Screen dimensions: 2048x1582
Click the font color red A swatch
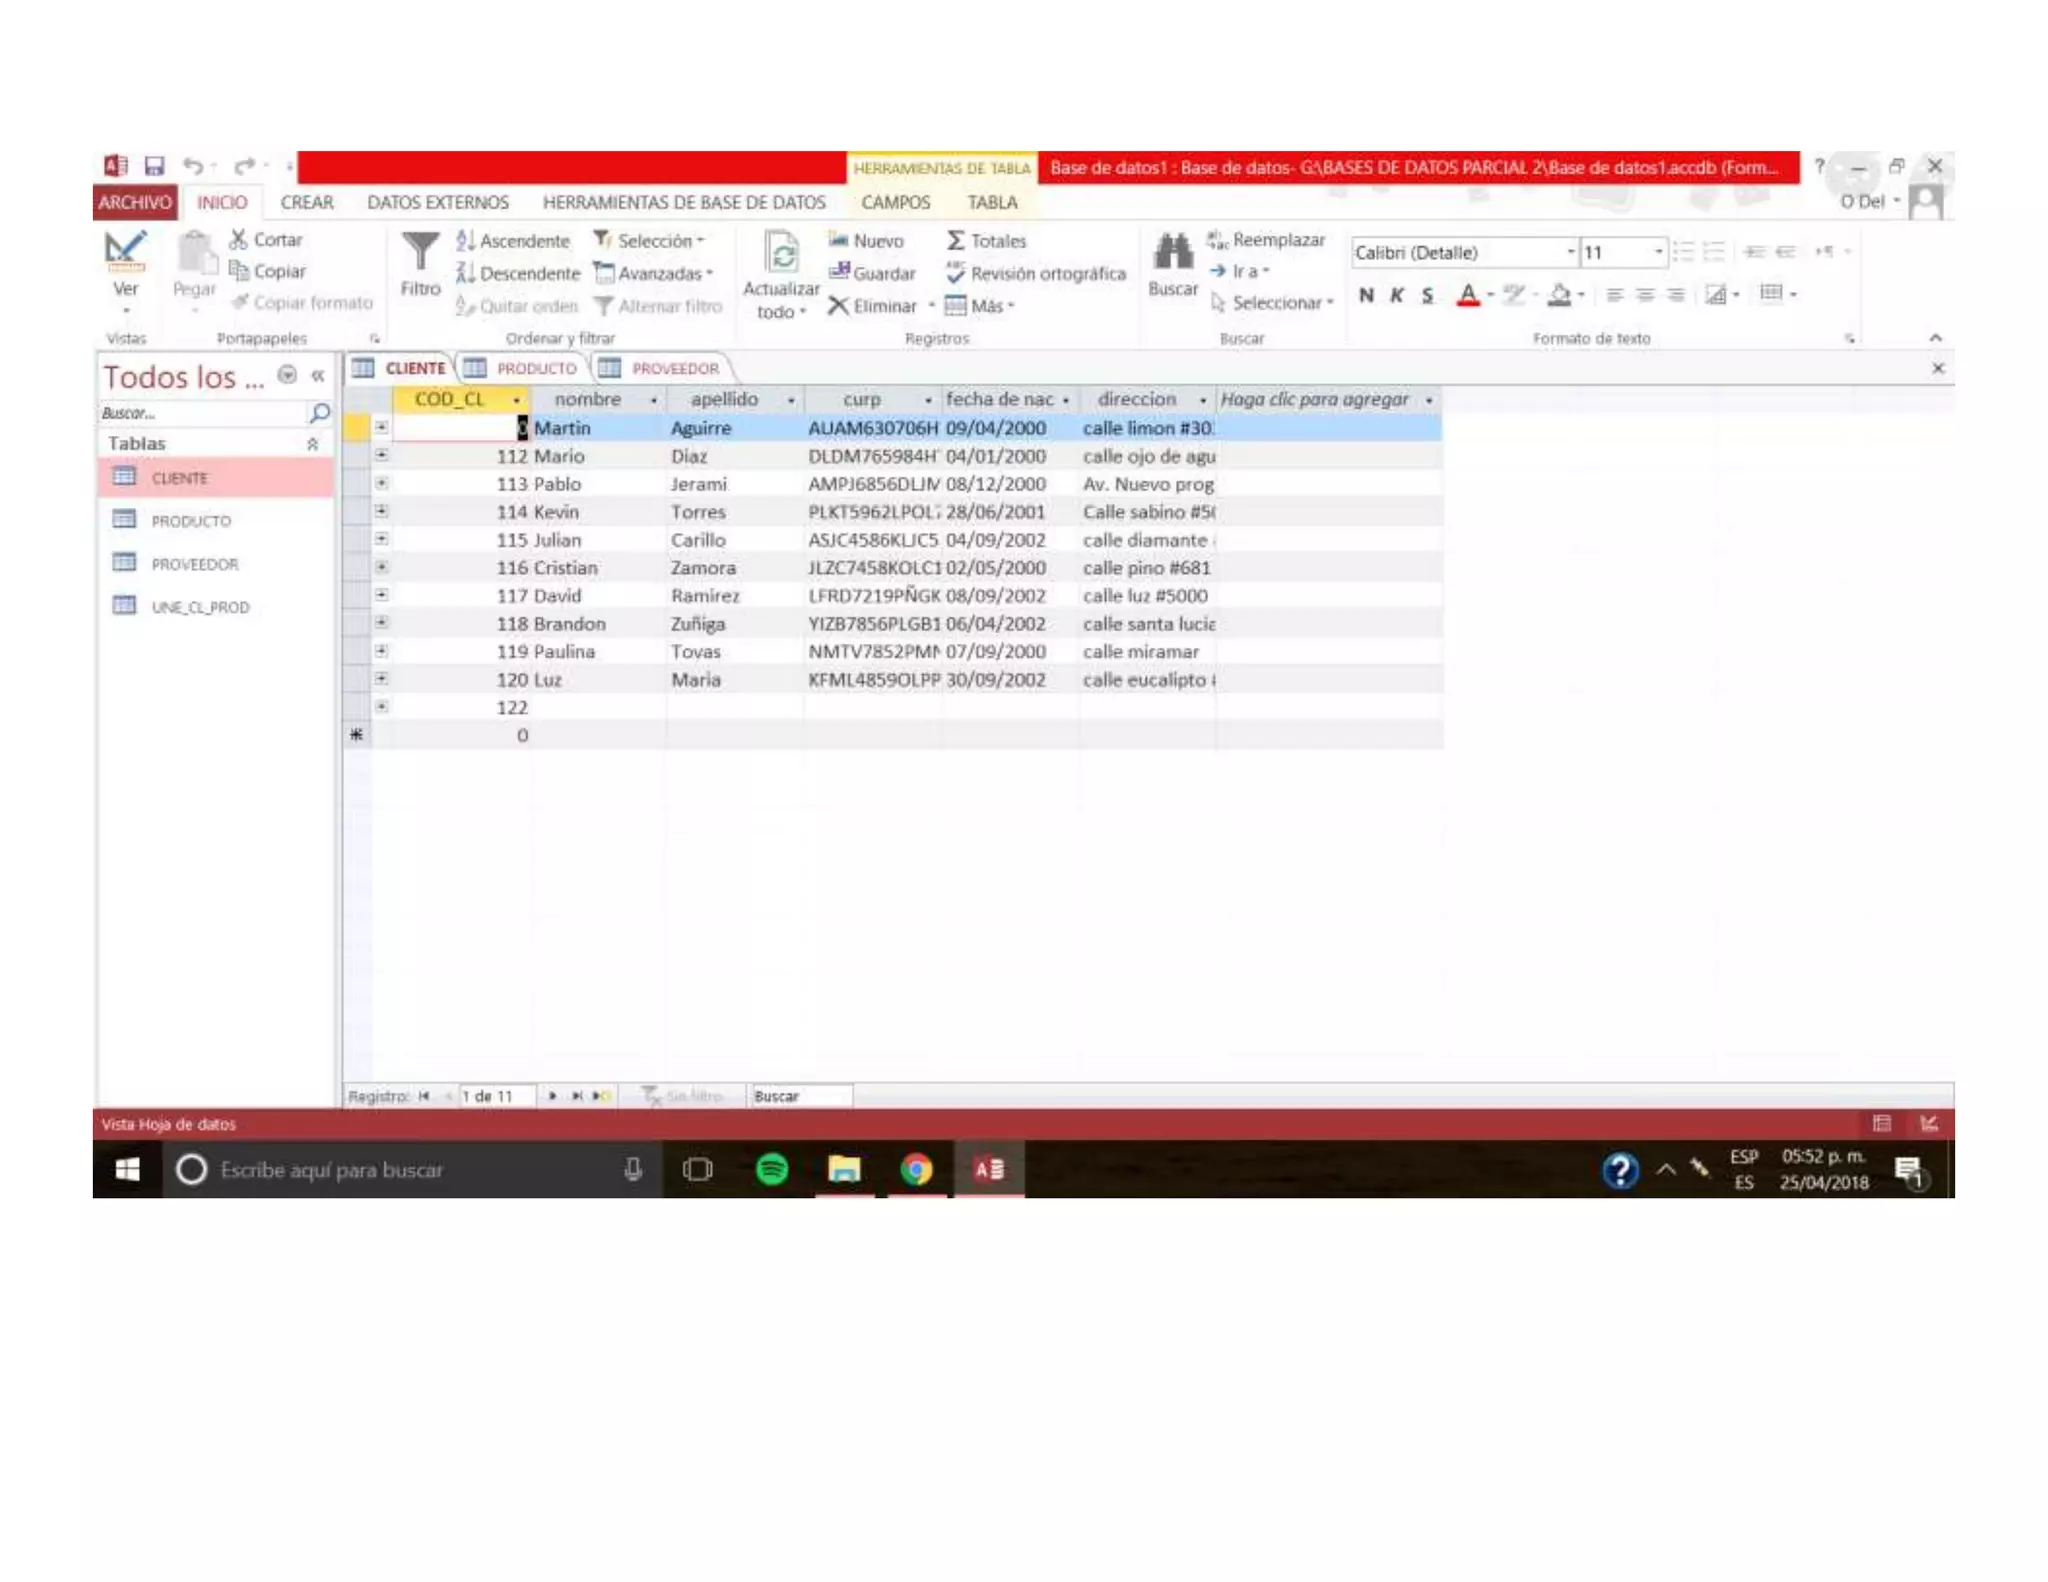1467,295
